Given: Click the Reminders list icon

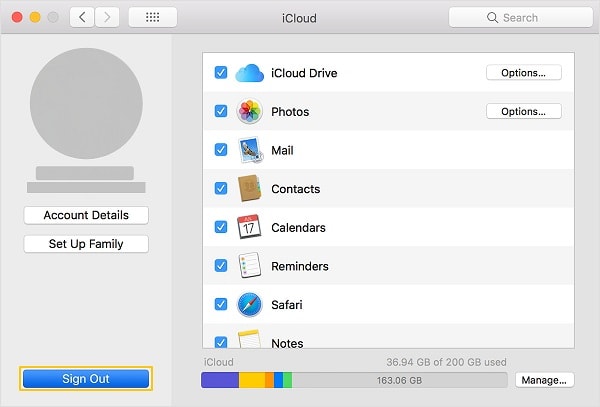Looking at the screenshot, I should click(x=249, y=266).
